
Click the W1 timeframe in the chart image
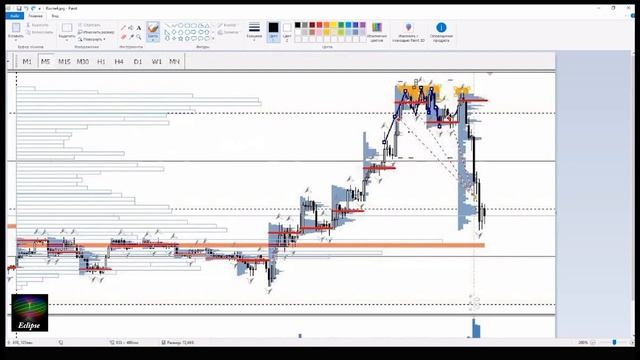[x=157, y=62]
